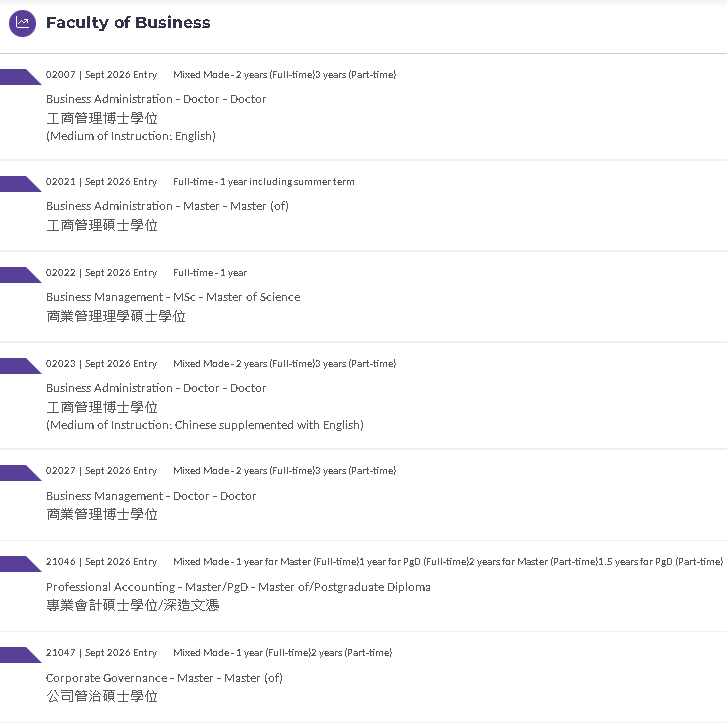Select Business Management - MSc - Master of Science
Viewport: 727px width, 725px height.
[x=173, y=297]
